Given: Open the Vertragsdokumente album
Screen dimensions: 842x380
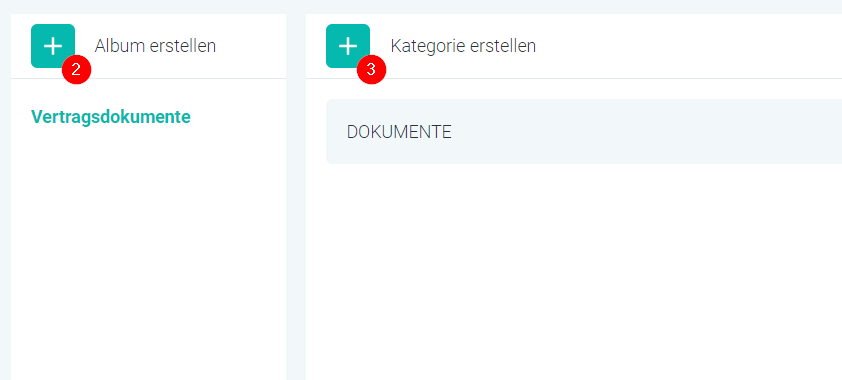Looking at the screenshot, I should tap(111, 117).
